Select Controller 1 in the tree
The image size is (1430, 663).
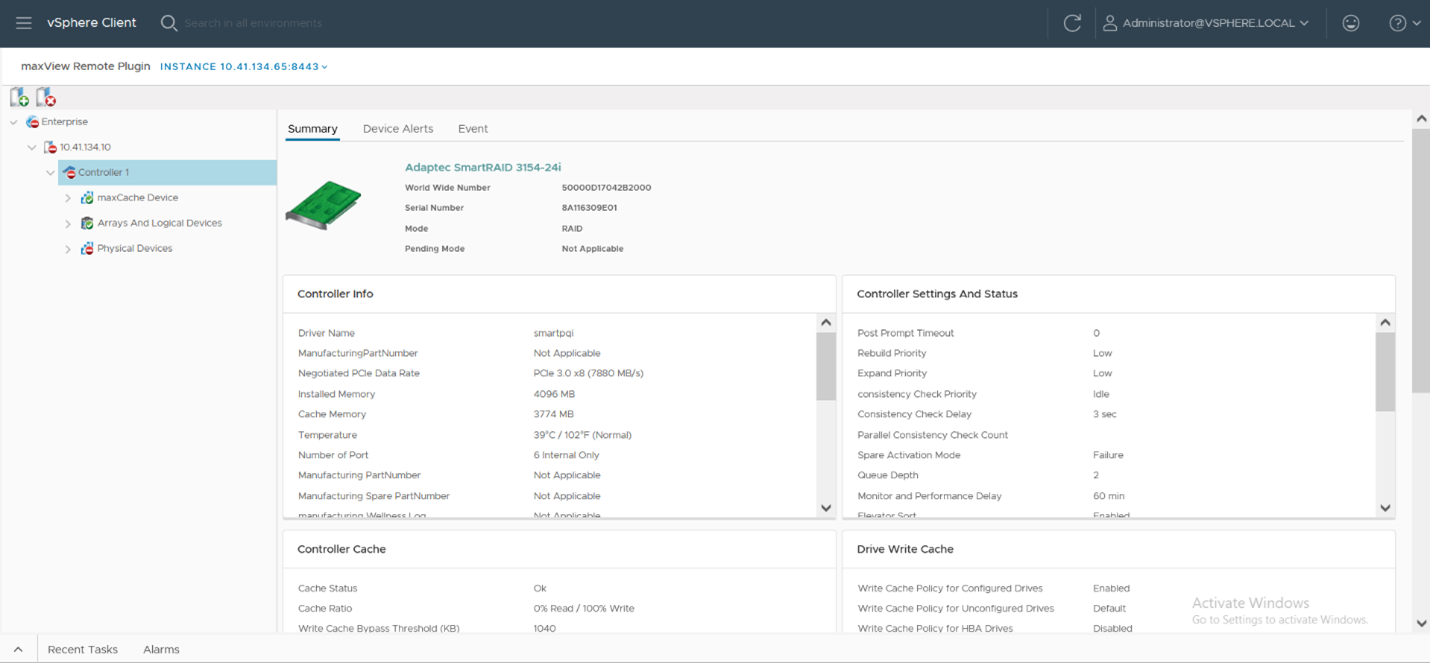point(104,172)
